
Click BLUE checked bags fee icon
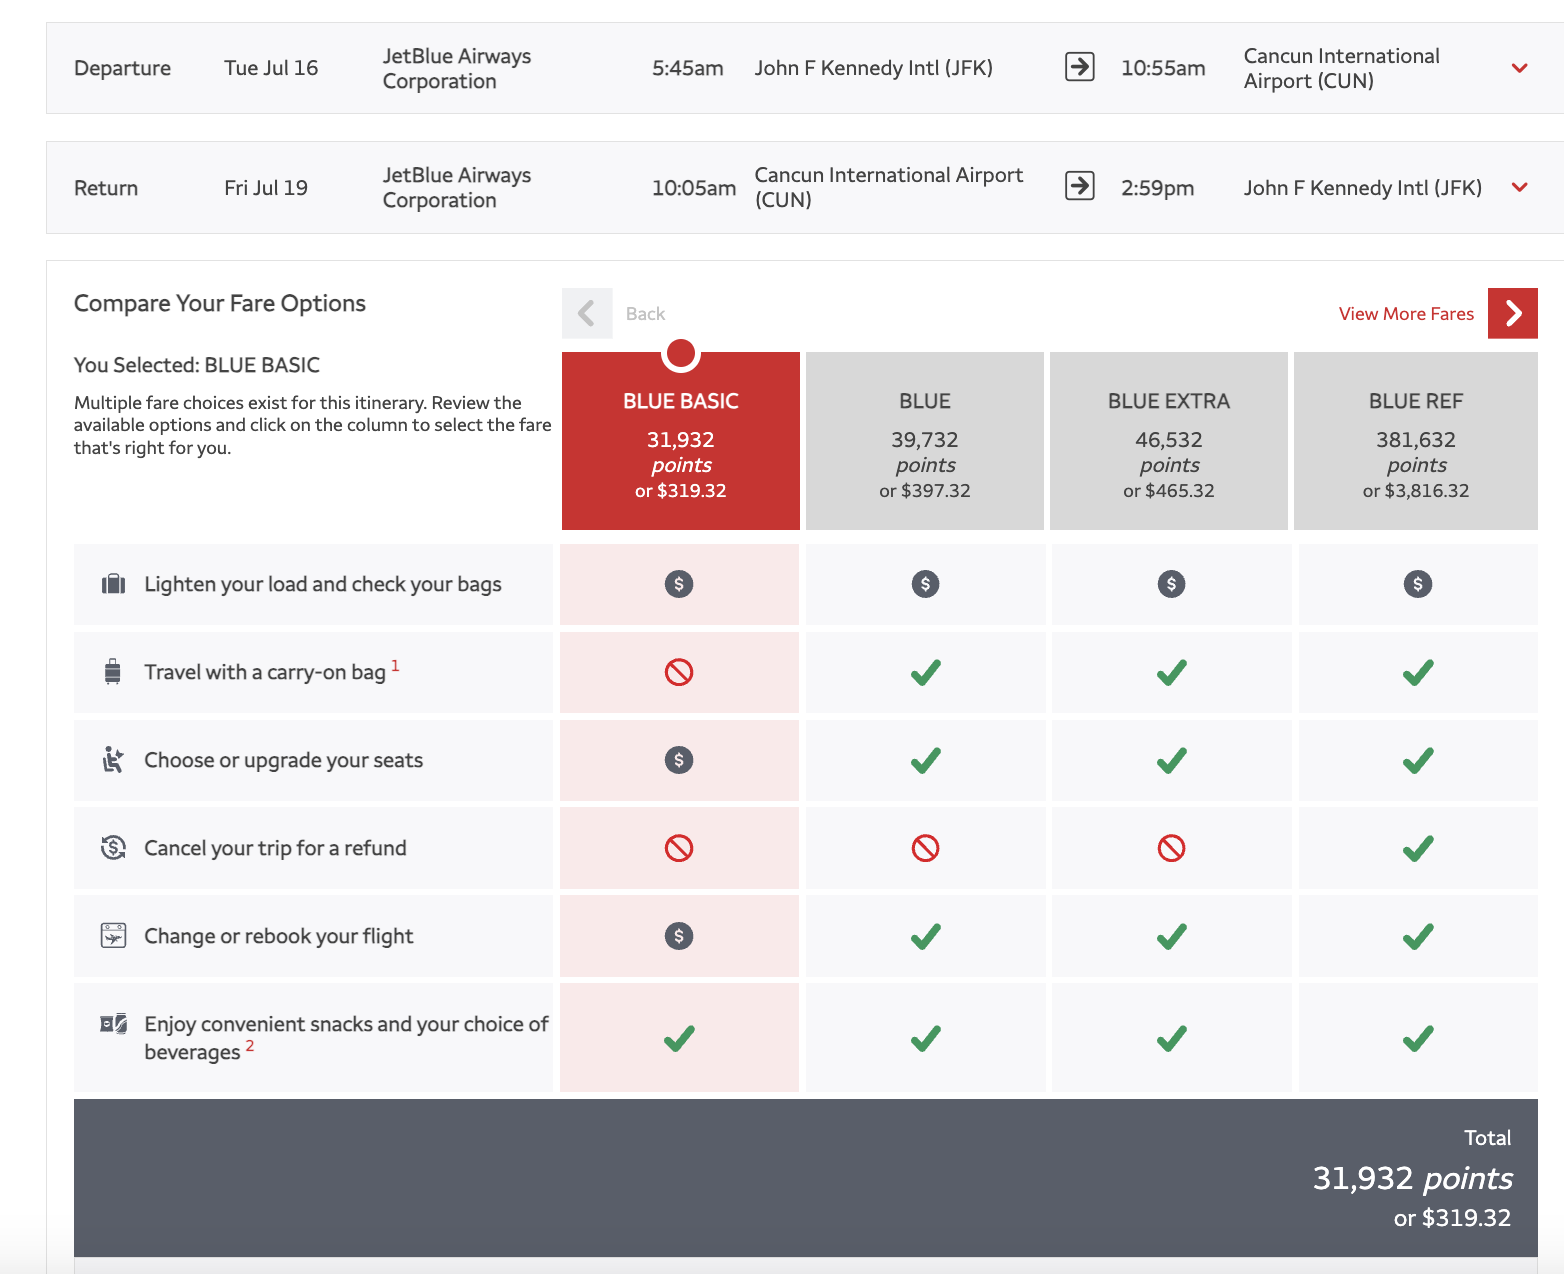coord(925,584)
